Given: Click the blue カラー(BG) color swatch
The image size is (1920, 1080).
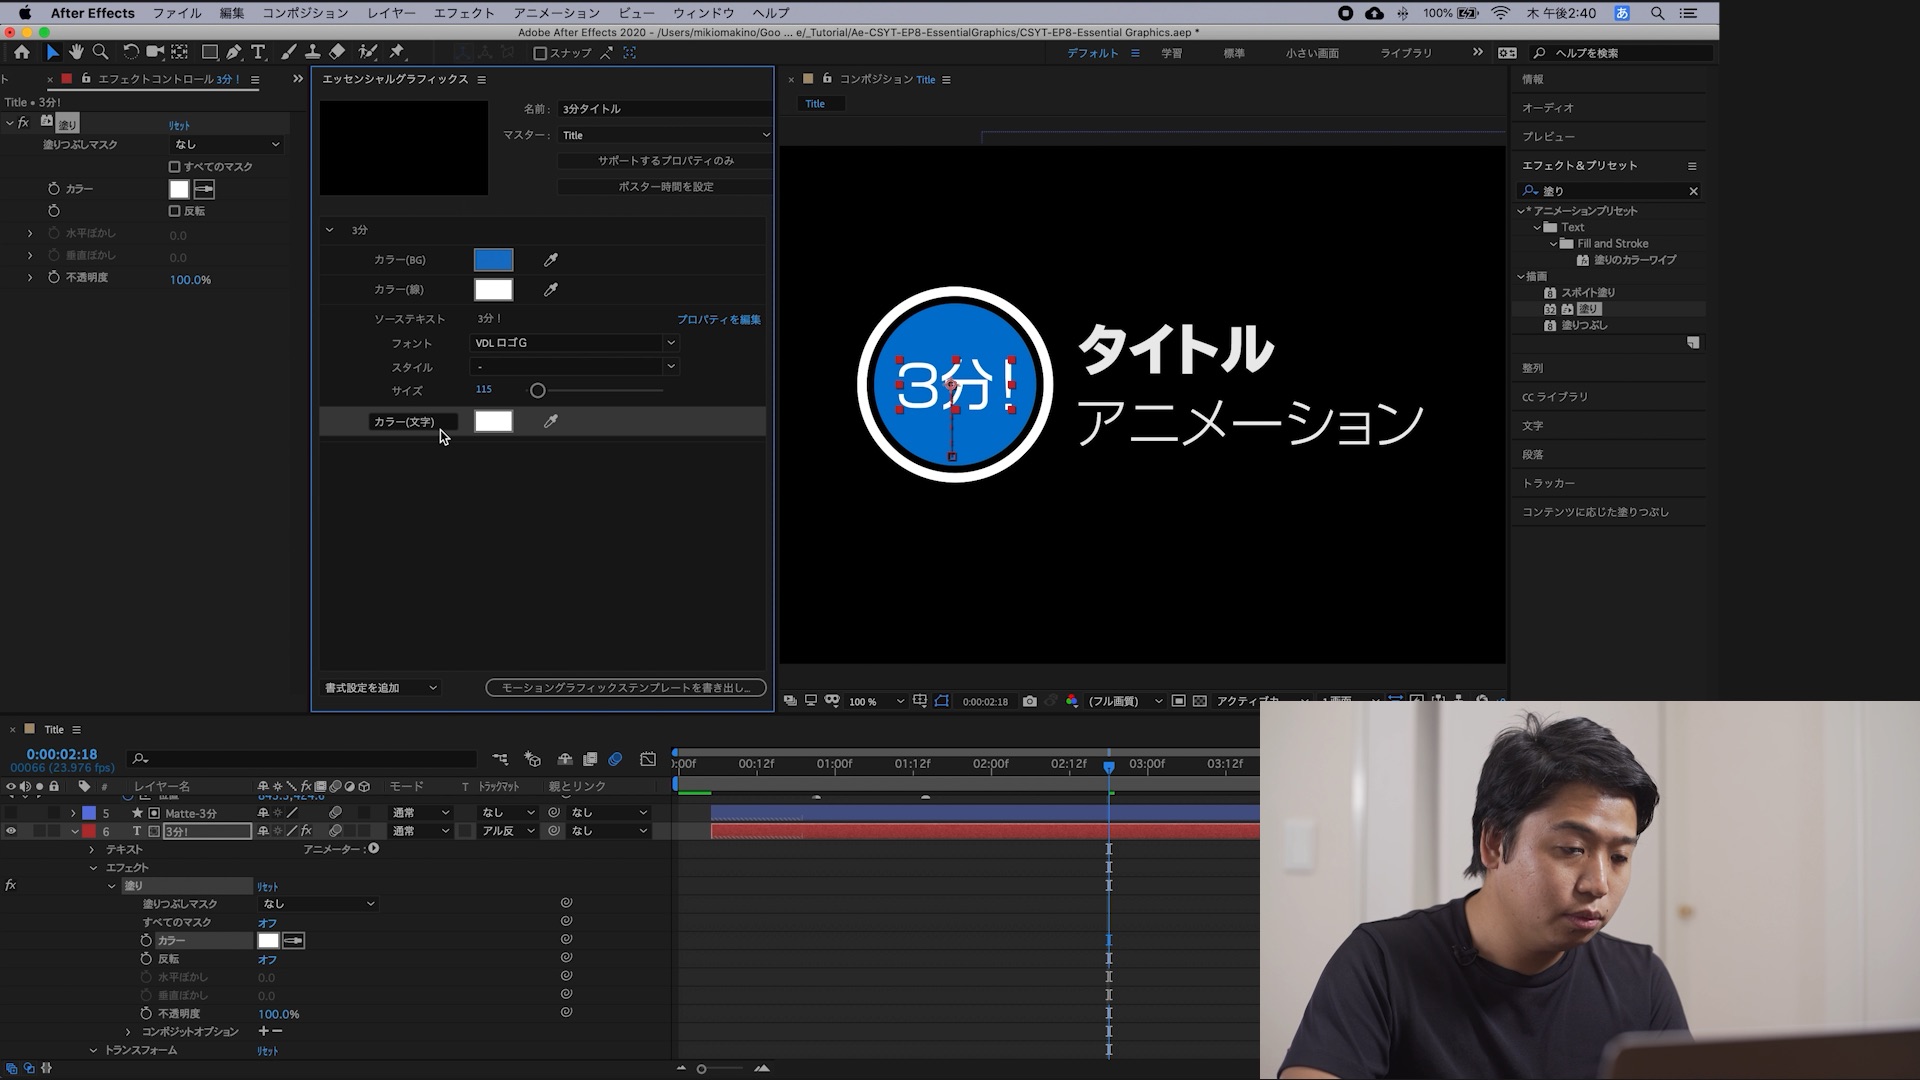Looking at the screenshot, I should pyautogui.click(x=493, y=260).
